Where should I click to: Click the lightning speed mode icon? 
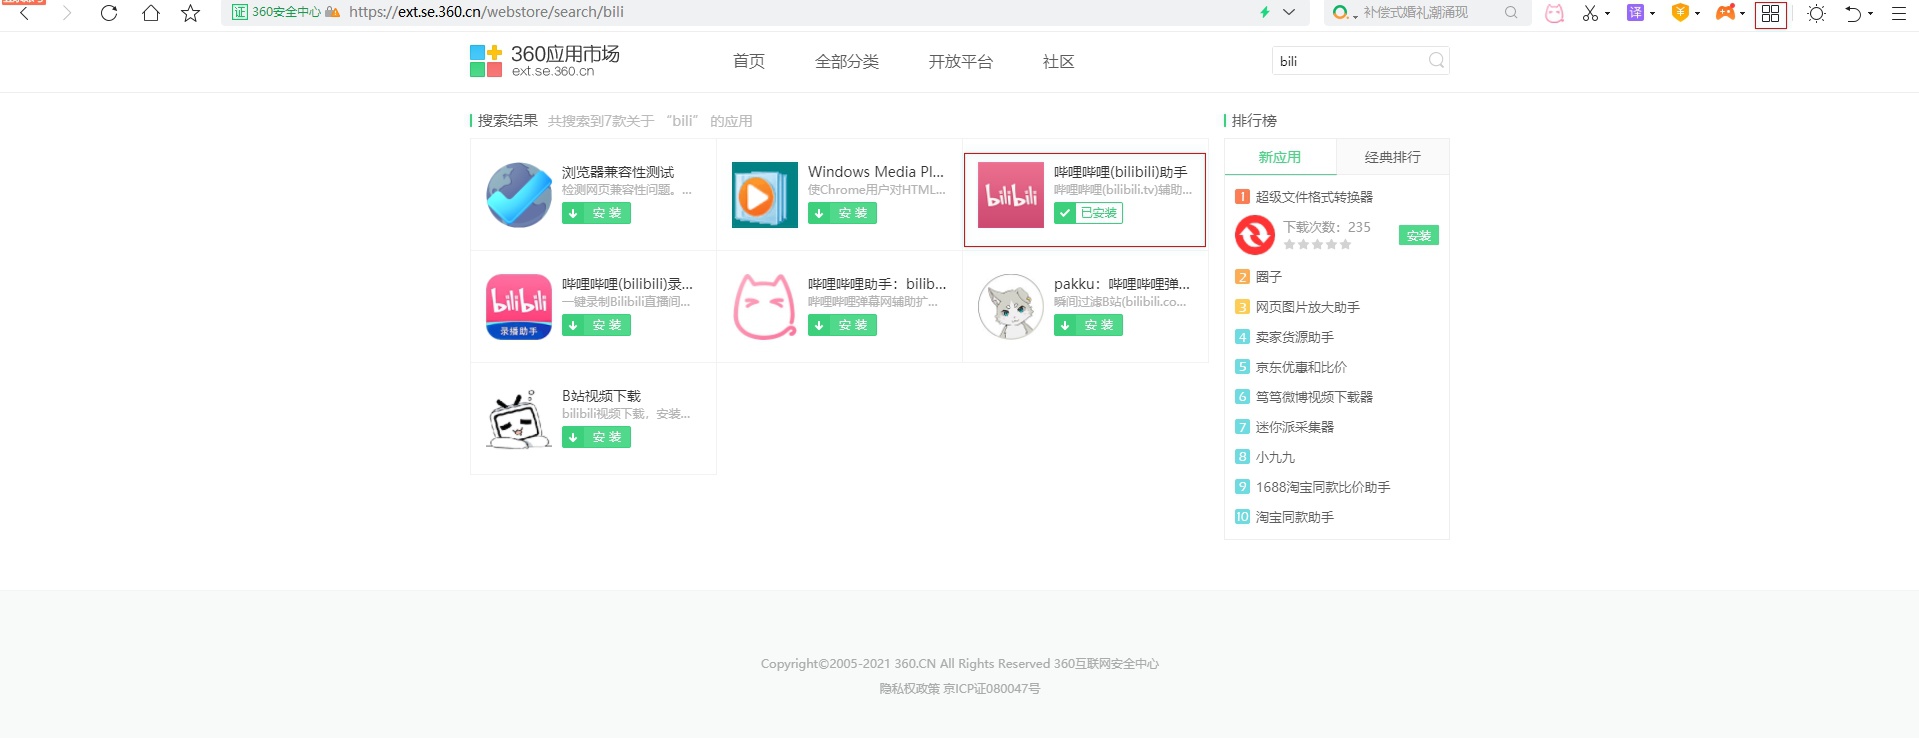tap(1264, 12)
